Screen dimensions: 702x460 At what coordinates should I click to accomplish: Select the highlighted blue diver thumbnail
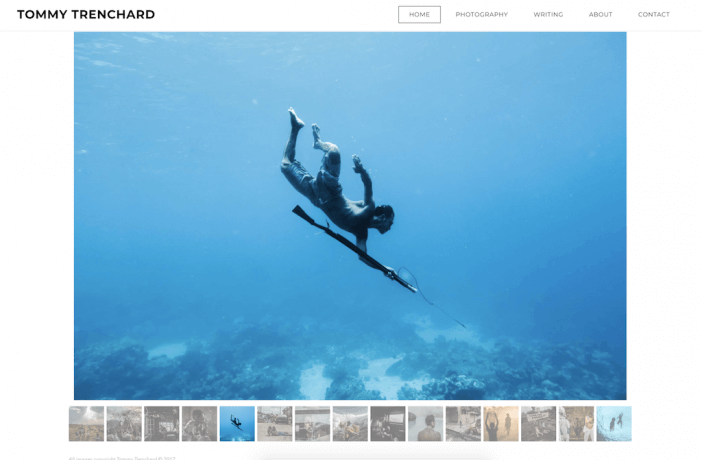click(x=237, y=424)
